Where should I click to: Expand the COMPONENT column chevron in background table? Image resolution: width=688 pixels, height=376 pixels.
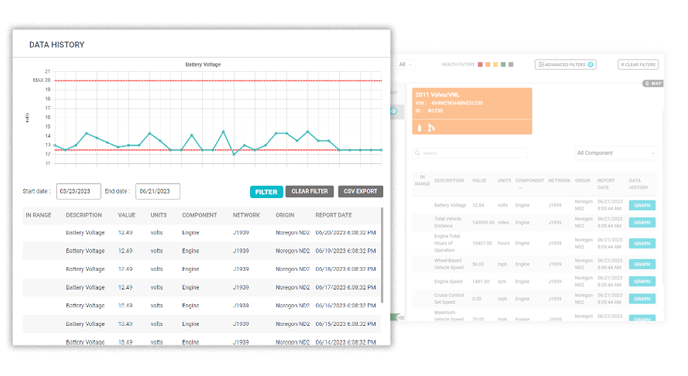[x=520, y=188]
